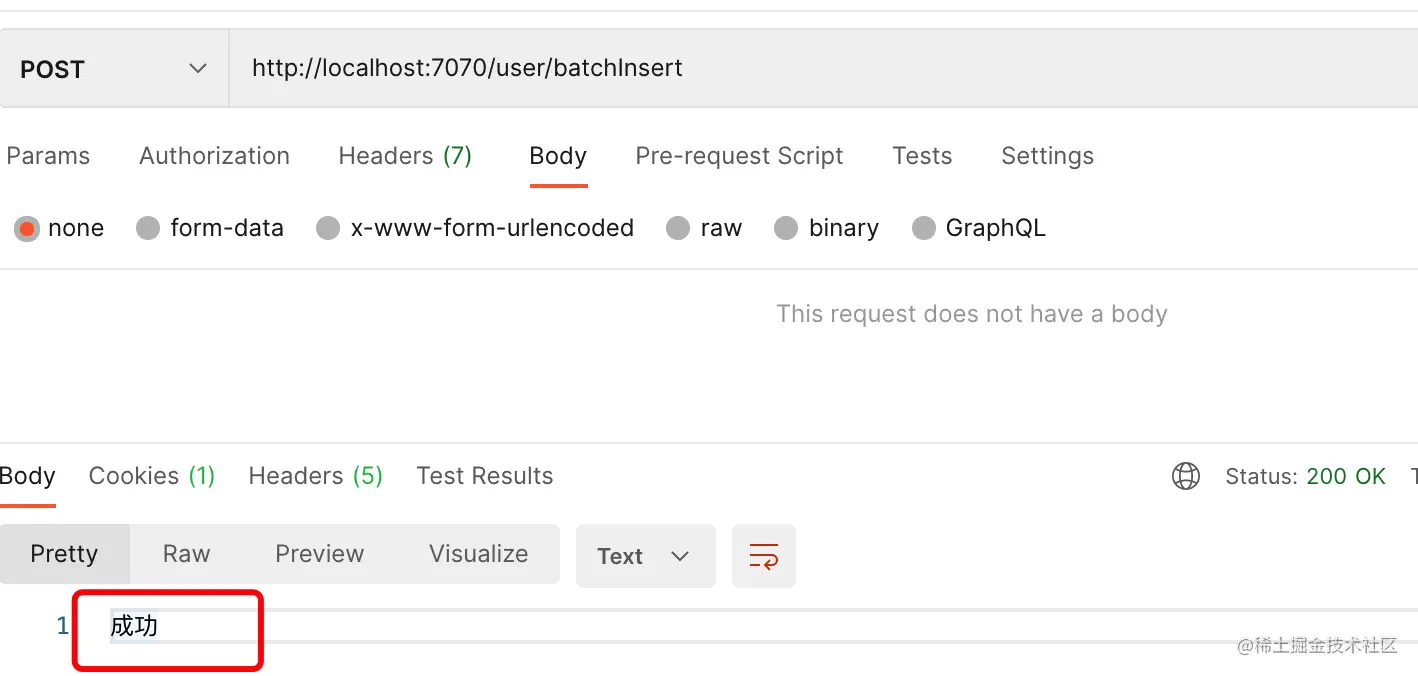Select the none body radio button
The width and height of the screenshot is (1418, 676).
point(27,229)
